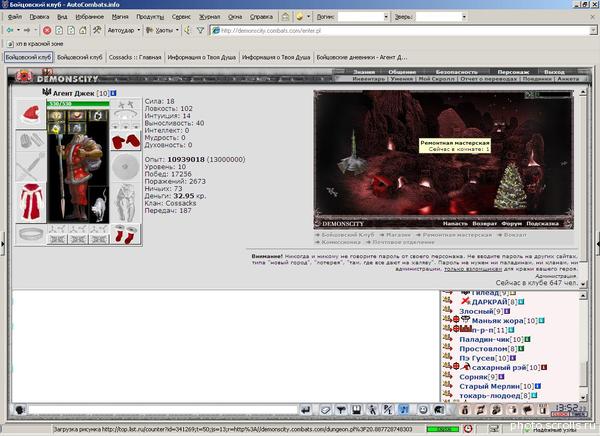Click the smiley face emoticon icon

[x=423, y=410]
